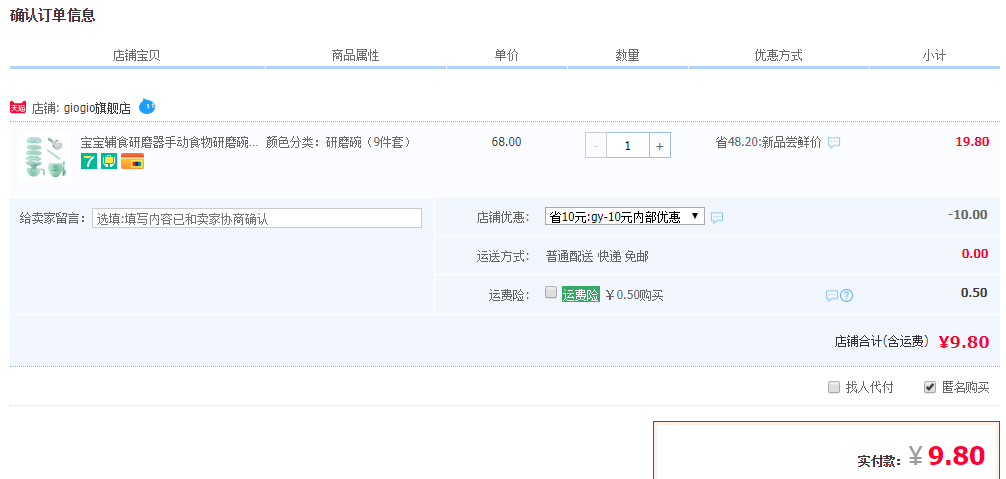Open comment bubble beside 新品尝鲜价 discount
Image resolution: width=1006 pixels, height=479 pixels.
[834, 143]
